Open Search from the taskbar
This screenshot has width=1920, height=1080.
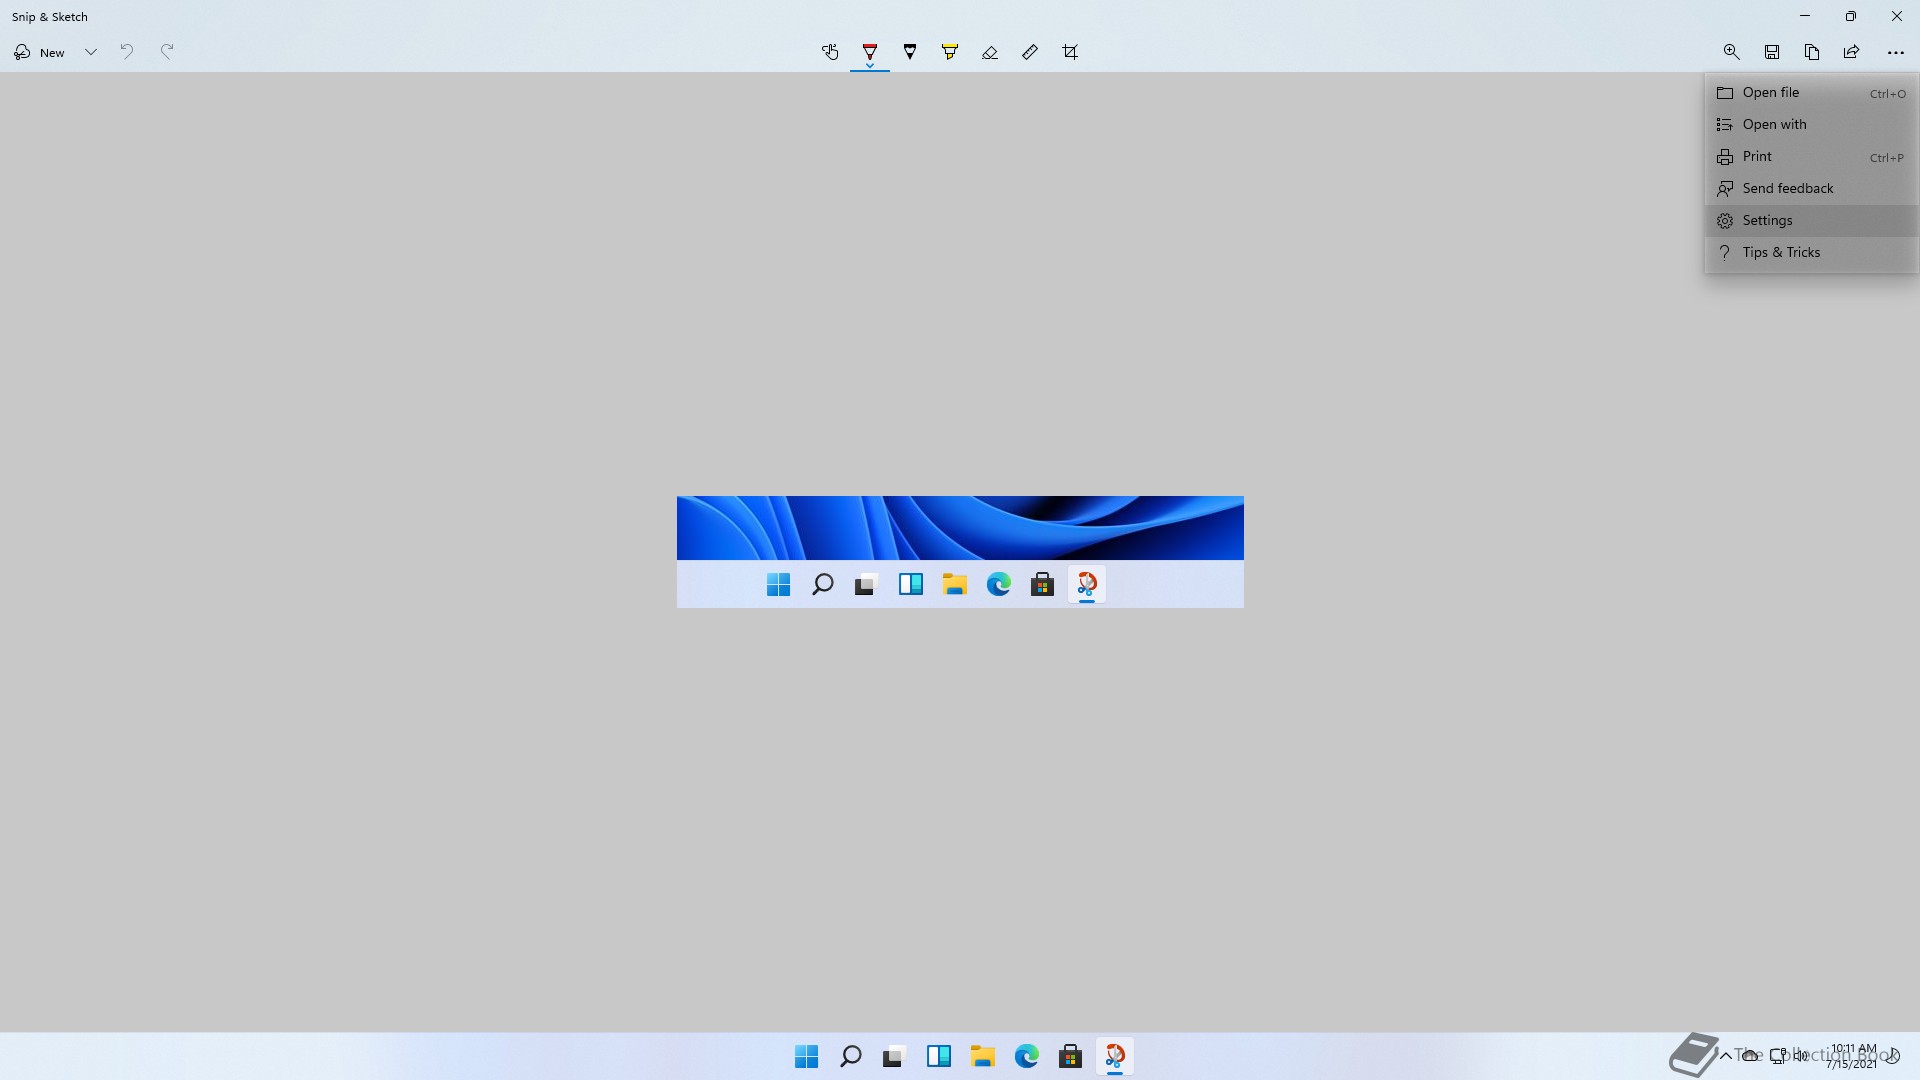[850, 1056]
